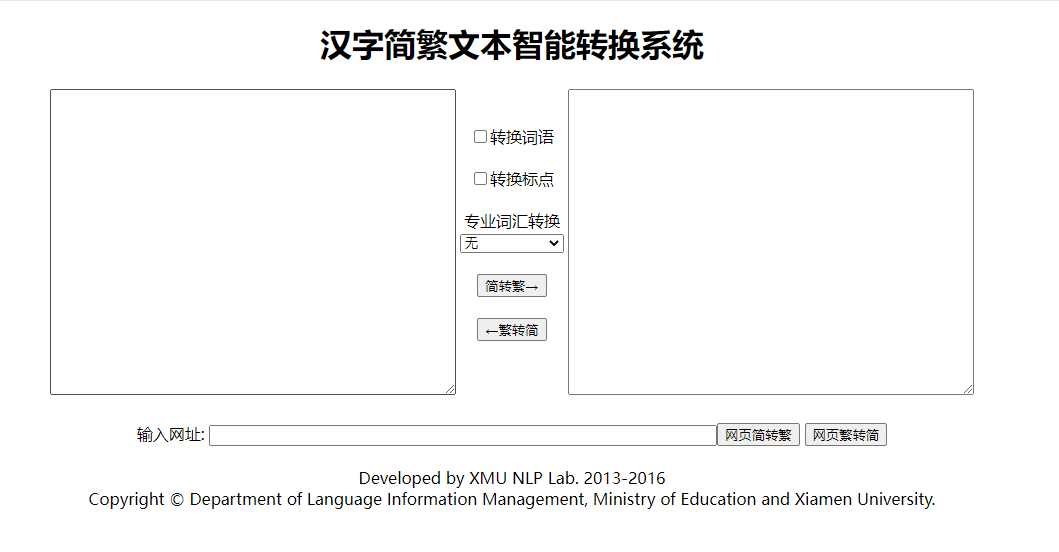Click the Copyright footer line
Screen dimensions: 1059x552
coord(511,499)
